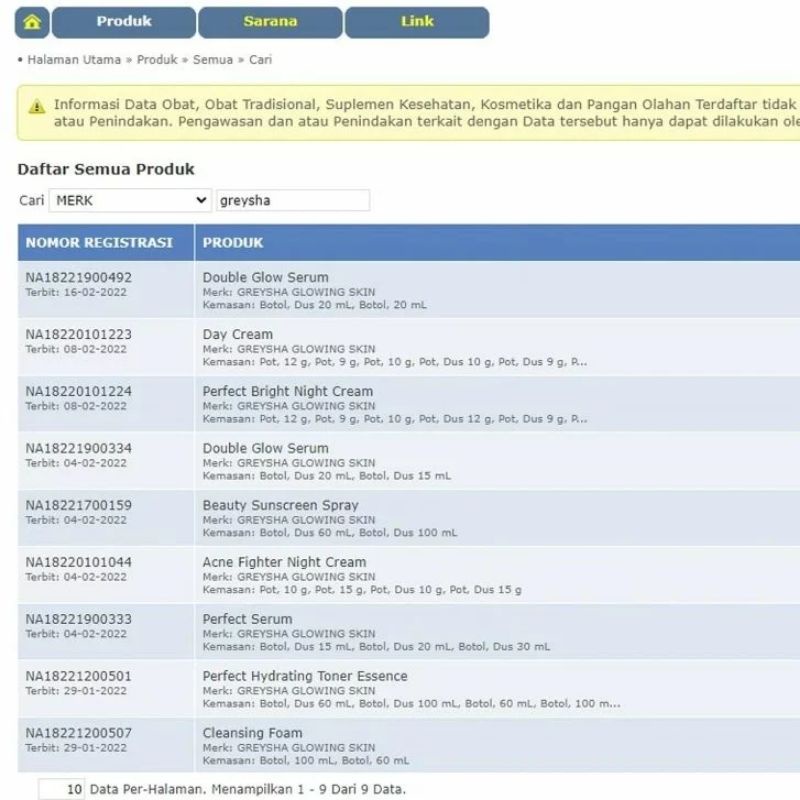Select registration number NA18220101044
Screen dimensions: 800x800
coord(79,562)
